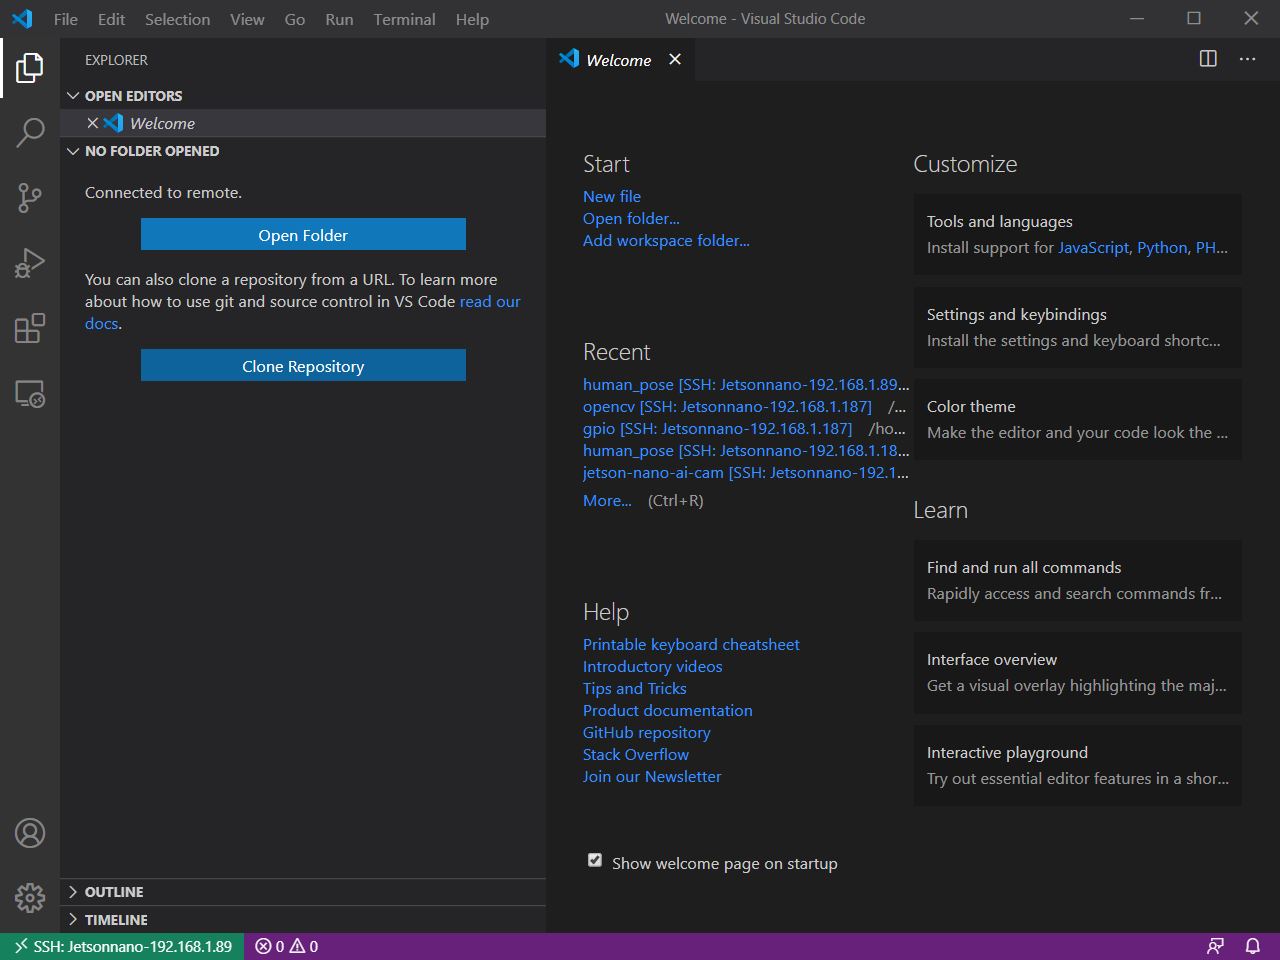The width and height of the screenshot is (1280, 960).
Task: Open the Terminal menu
Action: (x=404, y=19)
